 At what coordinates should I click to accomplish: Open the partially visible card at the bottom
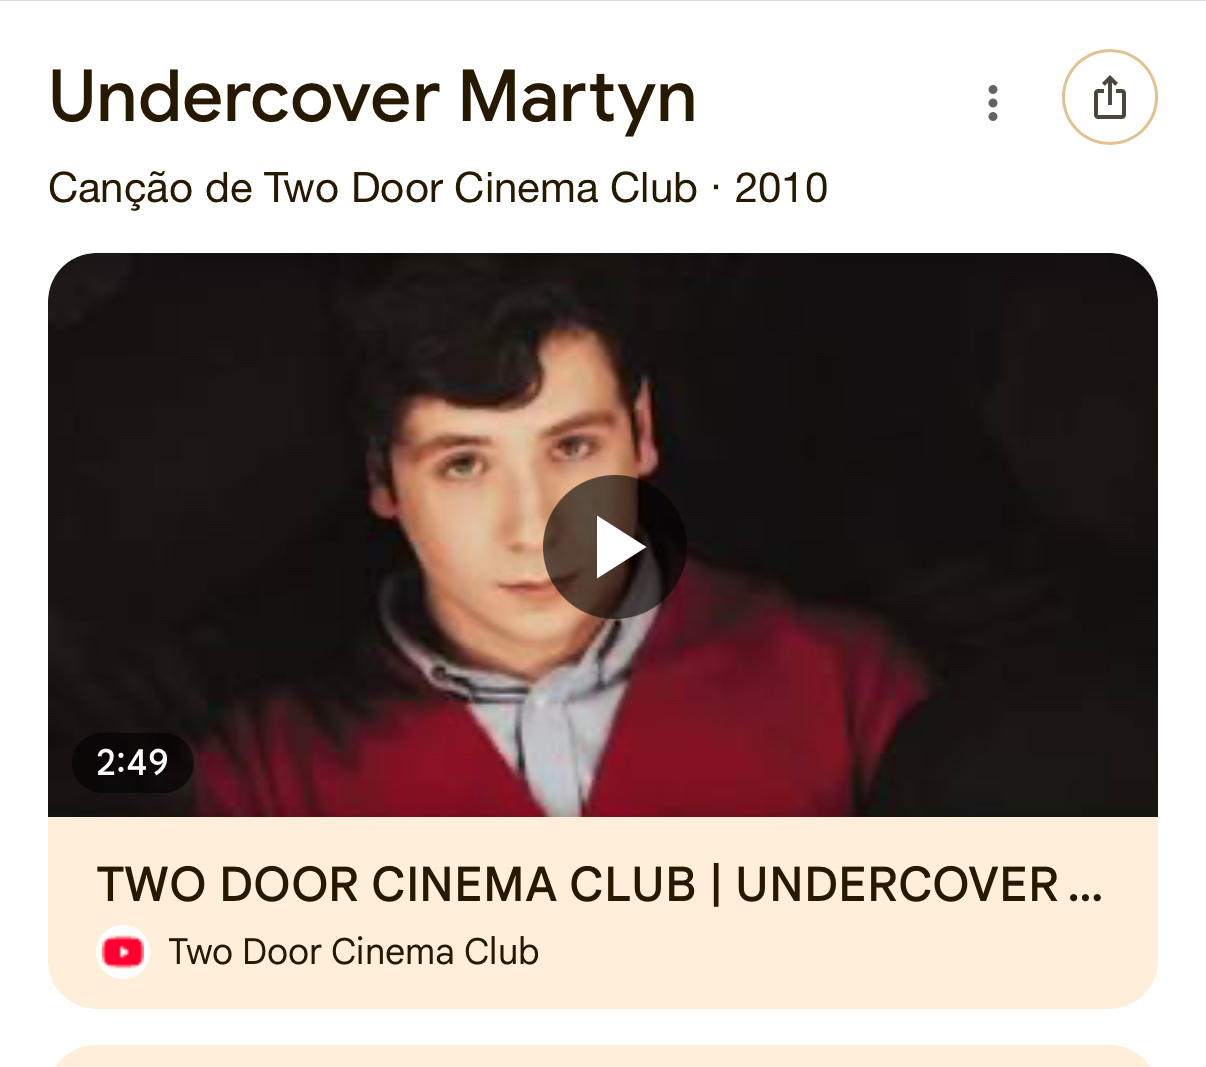coord(603,1056)
